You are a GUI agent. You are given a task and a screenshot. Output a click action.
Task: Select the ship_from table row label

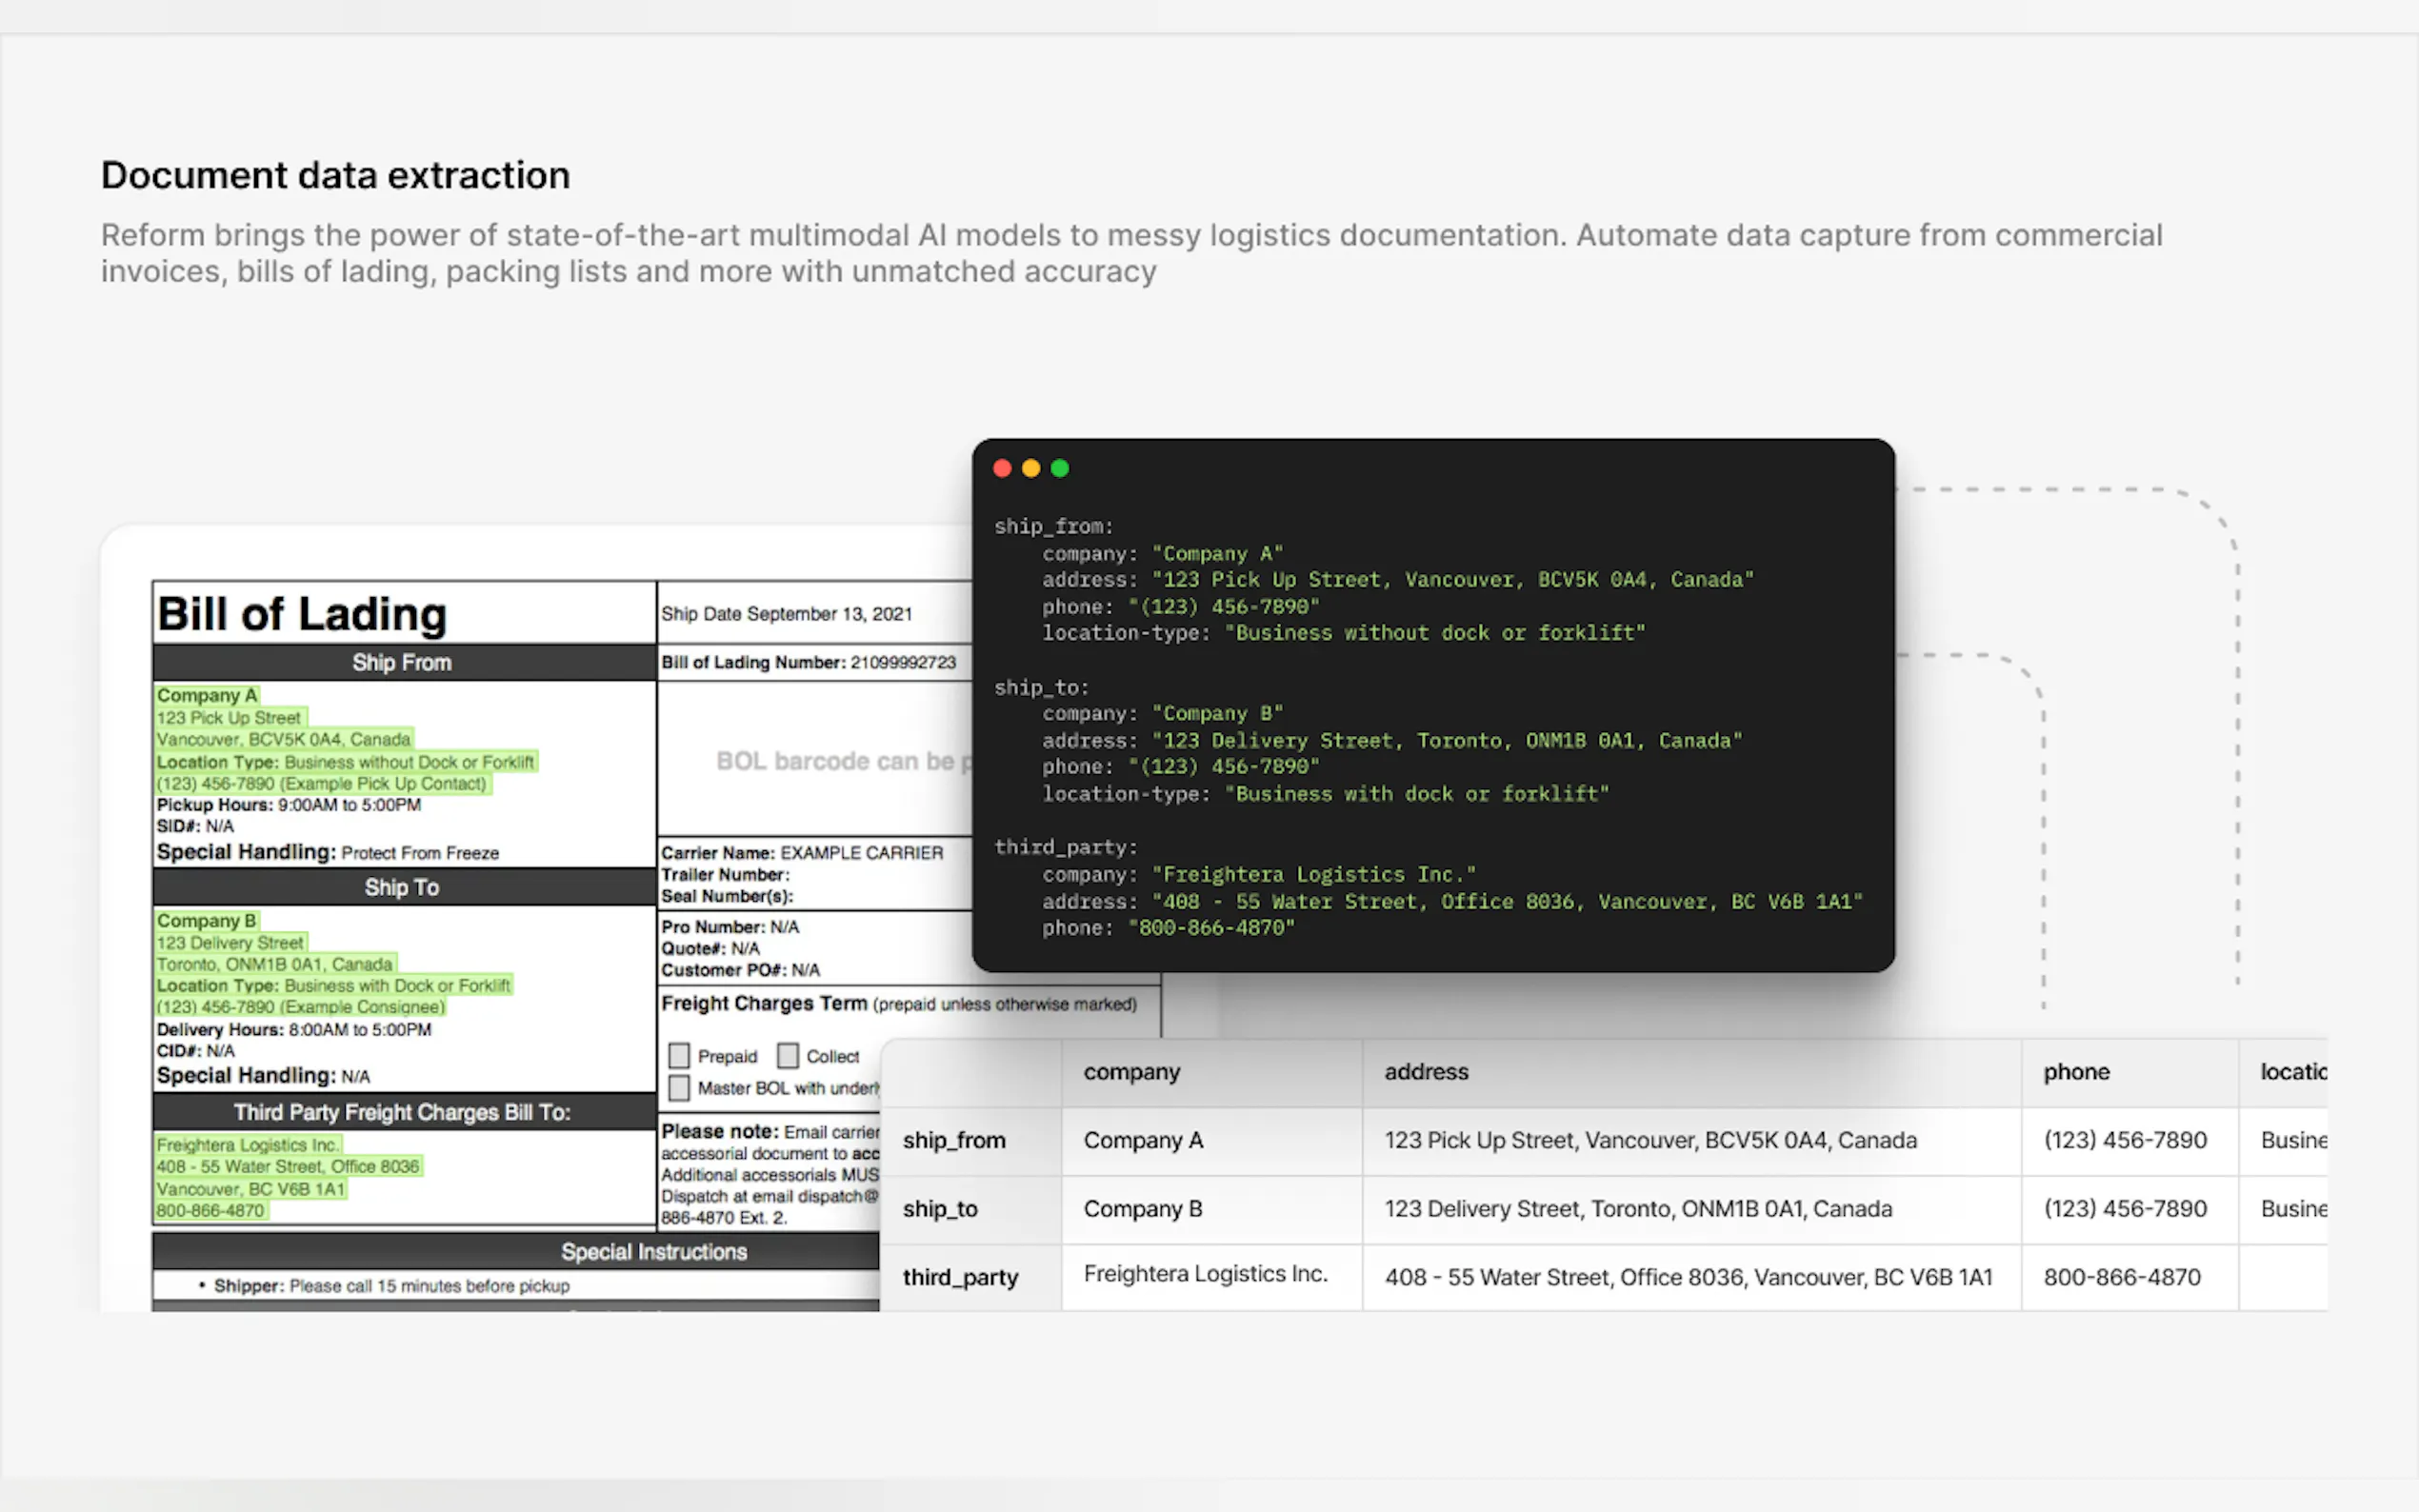tap(954, 1140)
